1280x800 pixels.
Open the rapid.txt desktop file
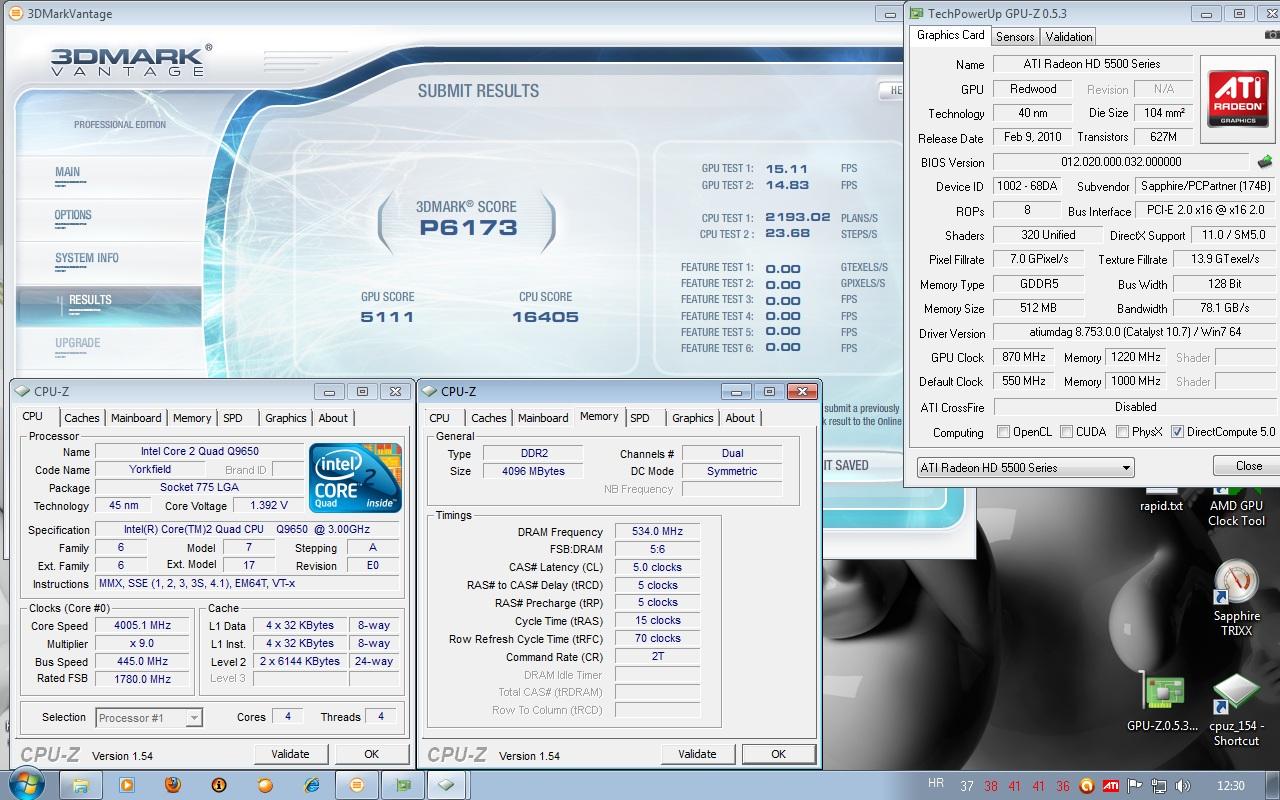click(1161, 498)
